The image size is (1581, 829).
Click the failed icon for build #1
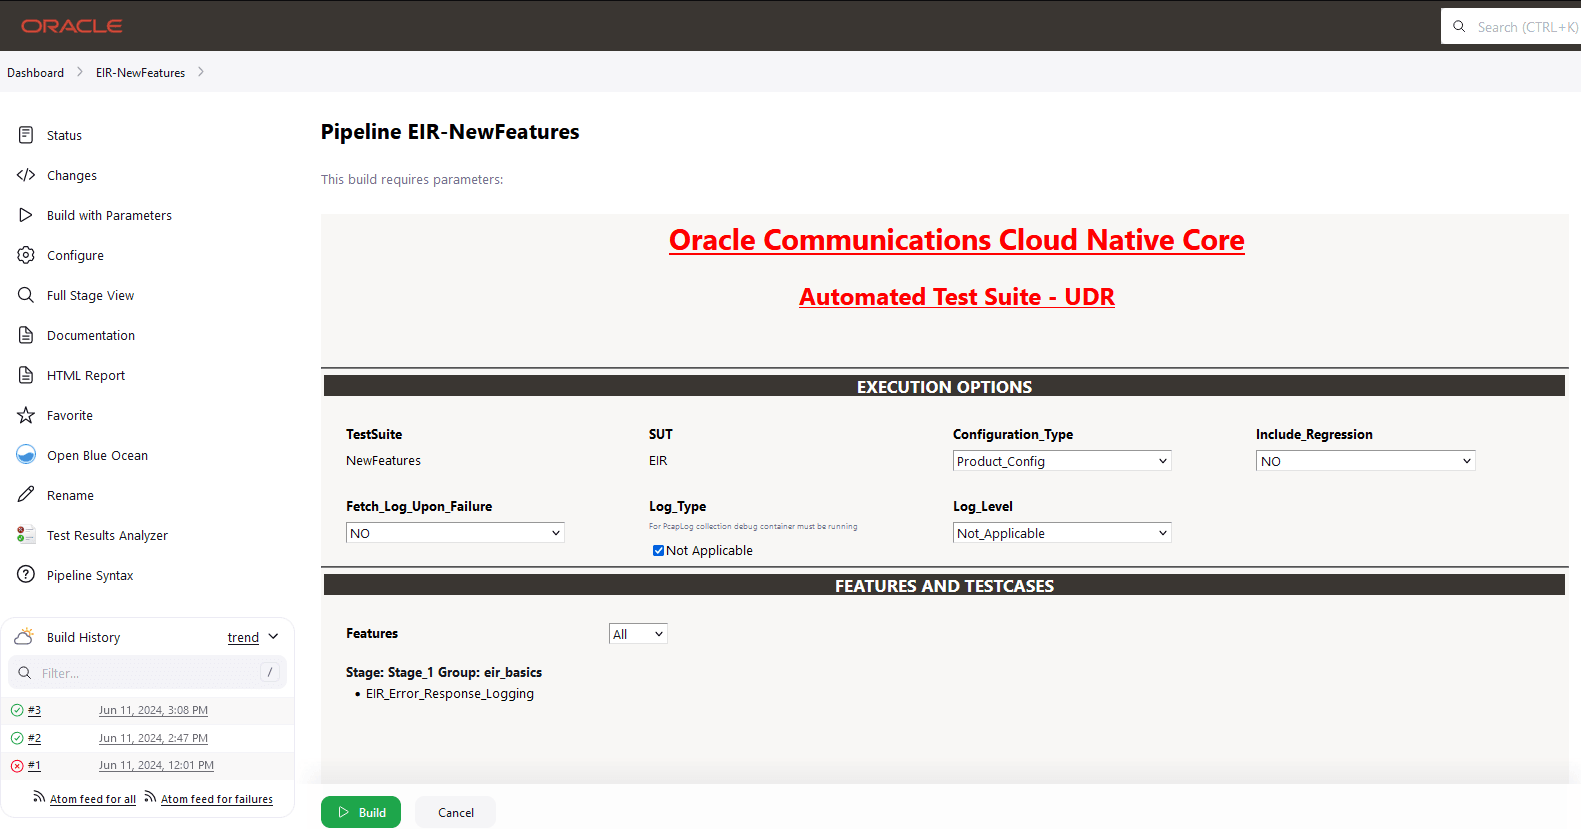pos(17,766)
